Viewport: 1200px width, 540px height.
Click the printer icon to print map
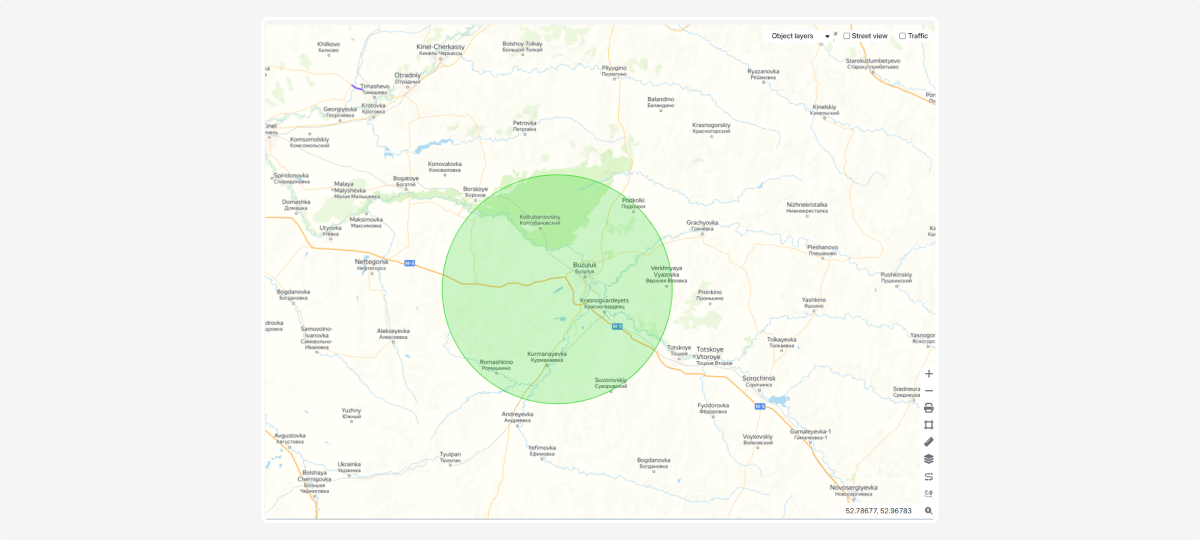928,408
